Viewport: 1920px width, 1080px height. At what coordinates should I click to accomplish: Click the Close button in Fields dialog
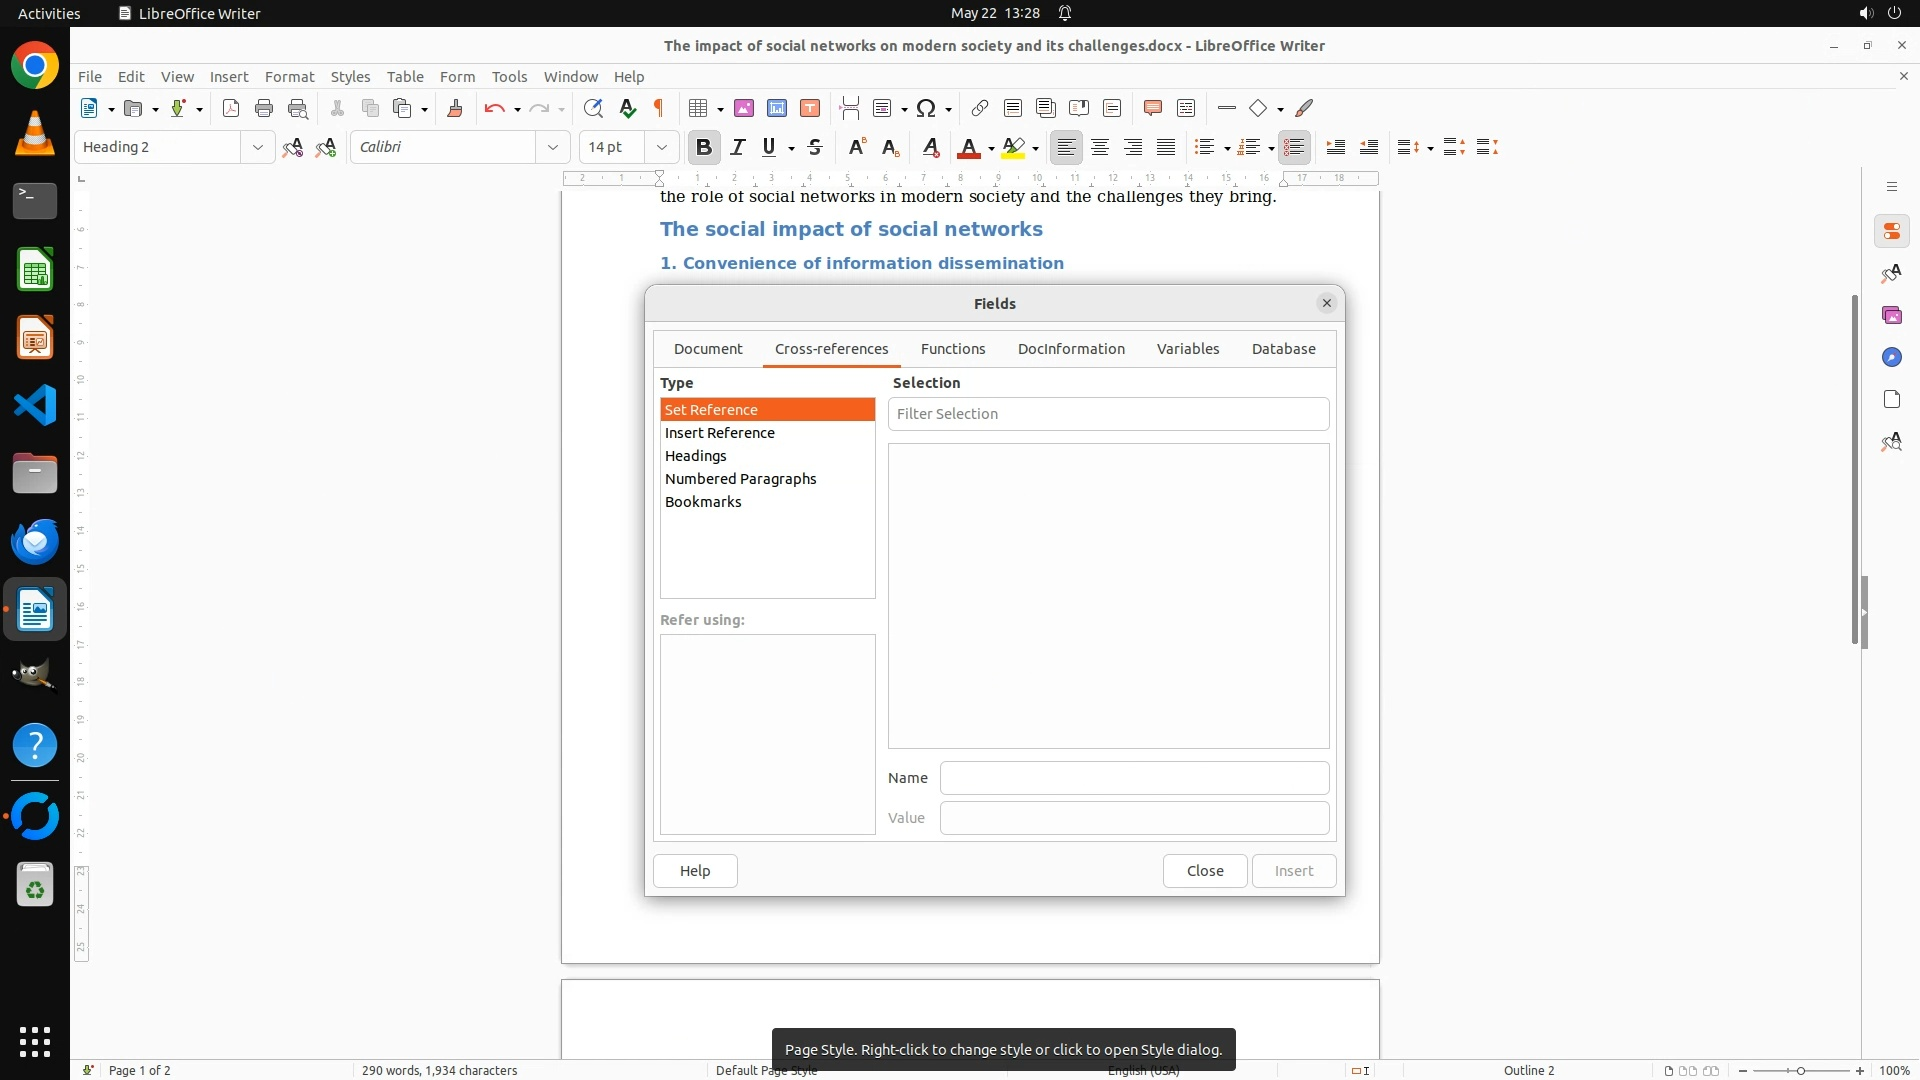(x=1204, y=871)
